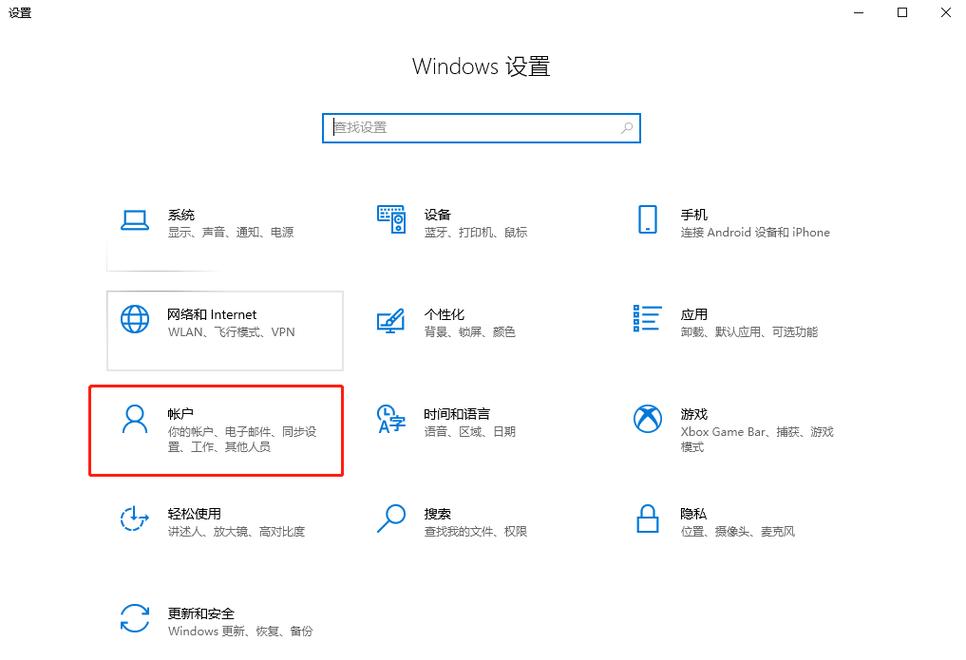This screenshot has height=660, width=966.
Task: Minimize the 设置 window
Action: pyautogui.click(x=859, y=12)
